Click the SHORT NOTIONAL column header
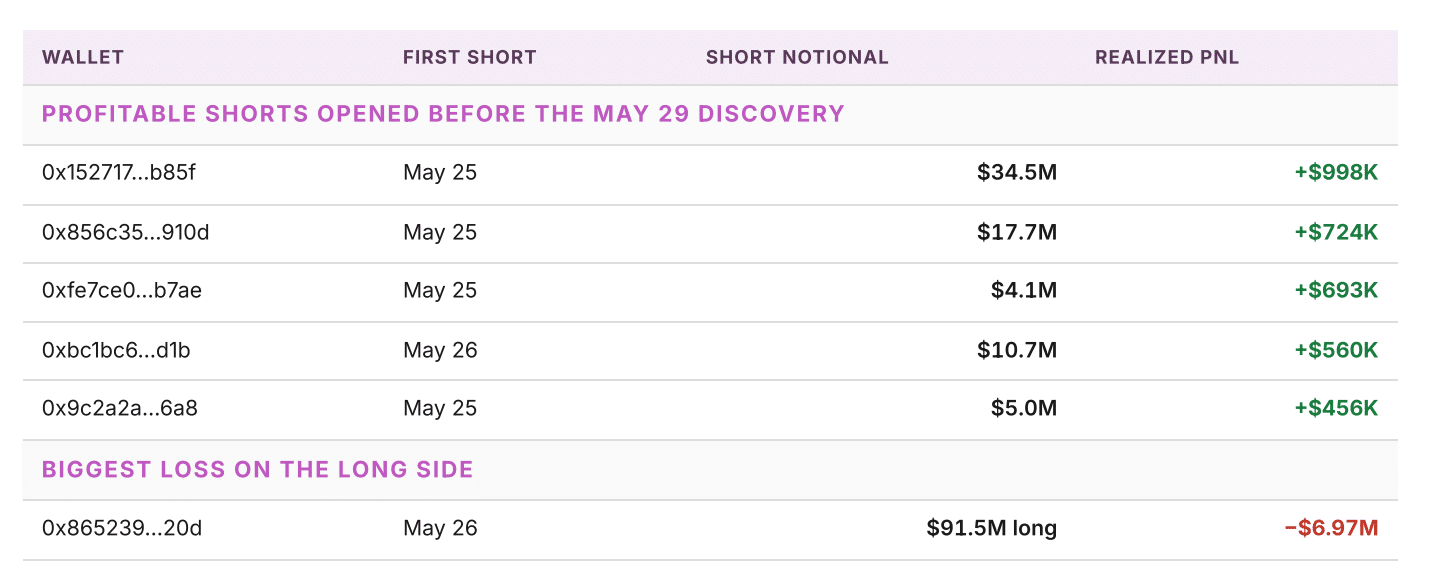The height and width of the screenshot is (582, 1432). pyautogui.click(x=797, y=57)
